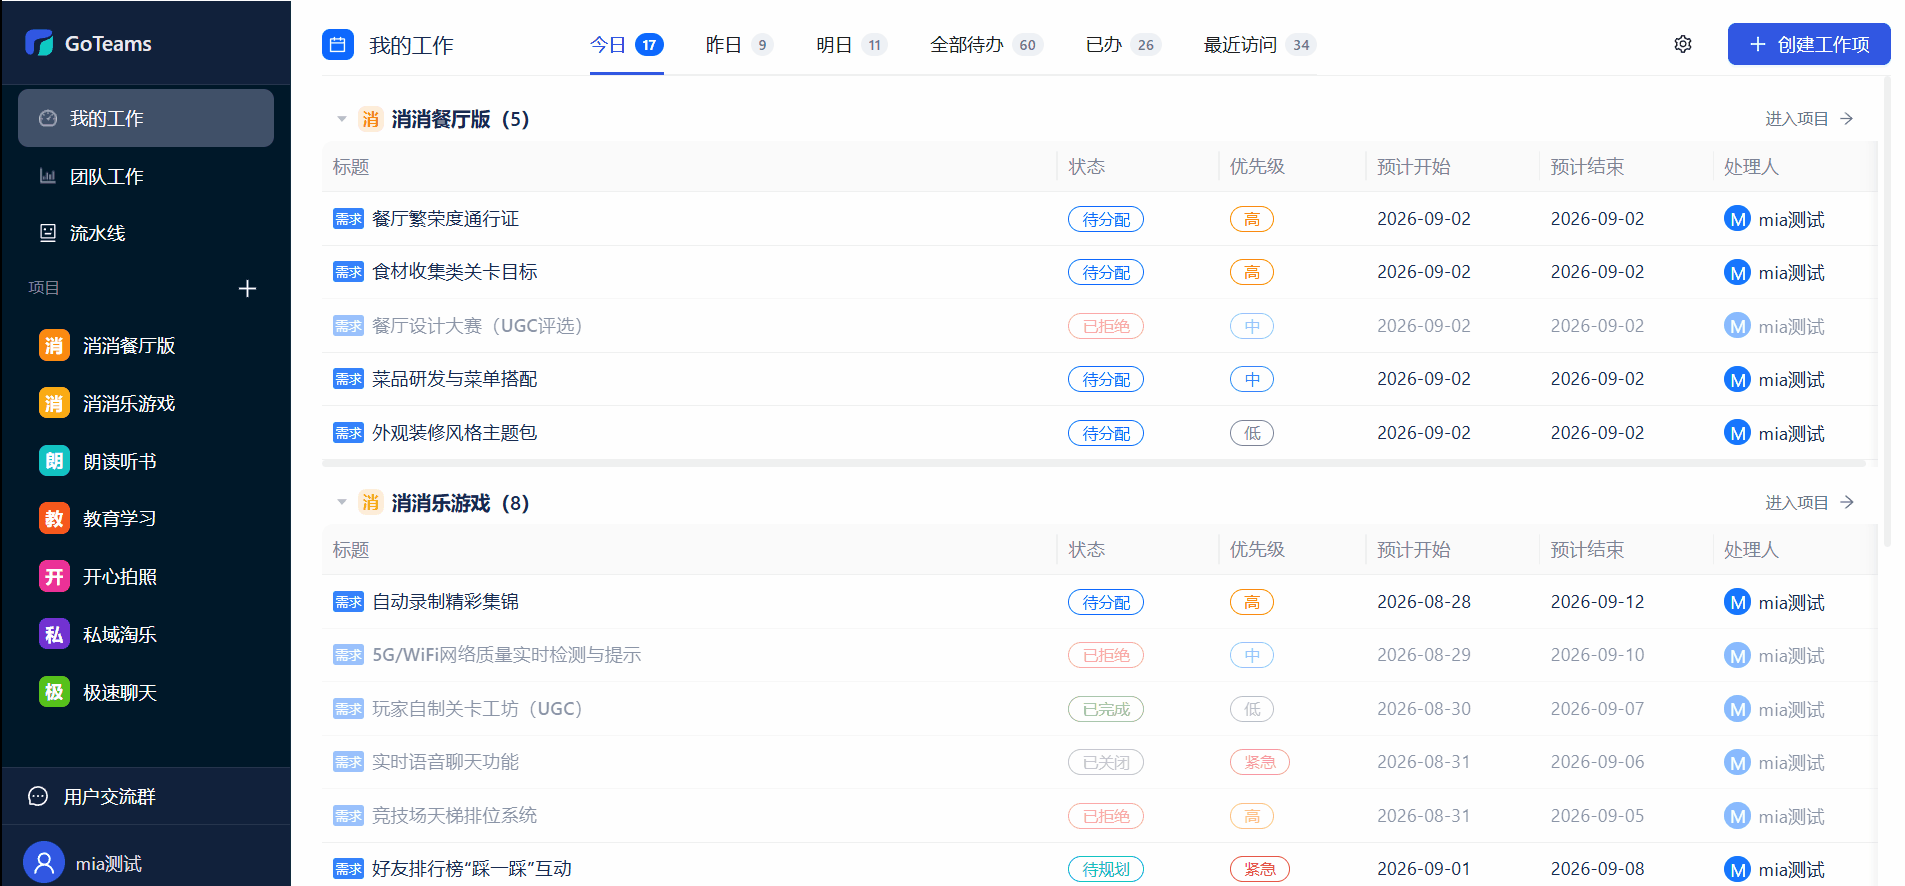Click 紧急 priority tag of 实时语音聊天功能
Image resolution: width=1905 pixels, height=886 pixels.
(1260, 762)
